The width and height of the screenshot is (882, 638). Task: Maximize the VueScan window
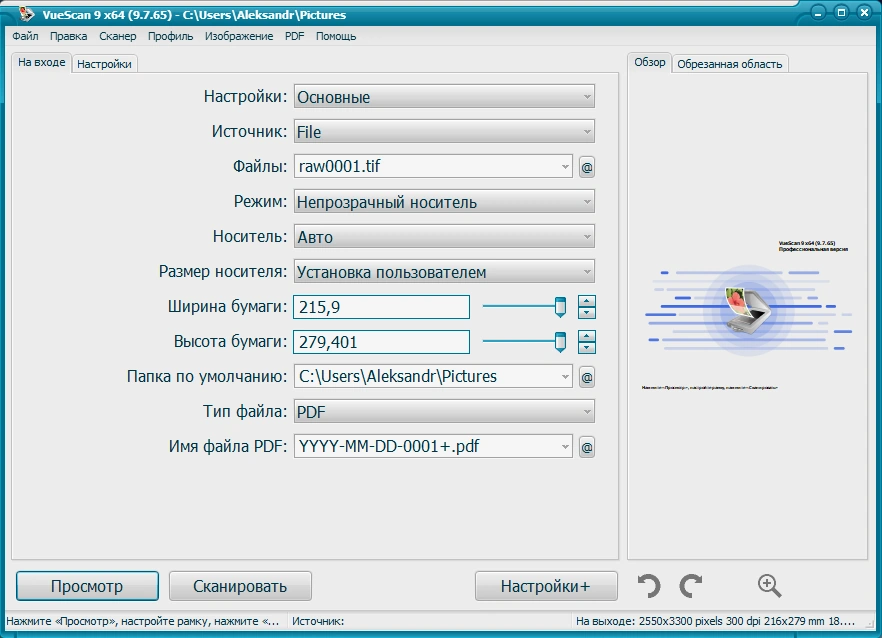coord(842,13)
